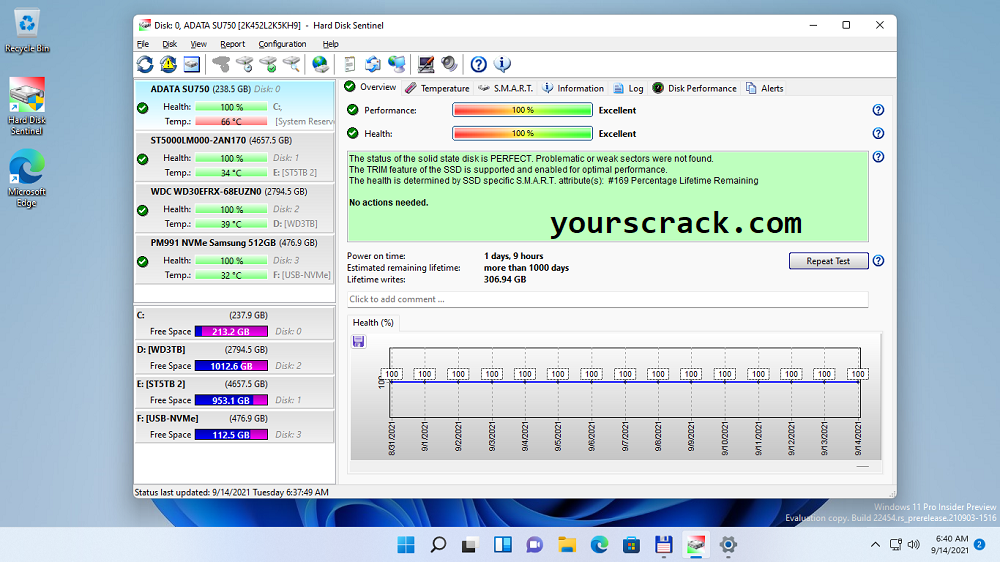
Task: Select the PM991 NVMe Samsung 512GB disk
Action: coord(235,259)
